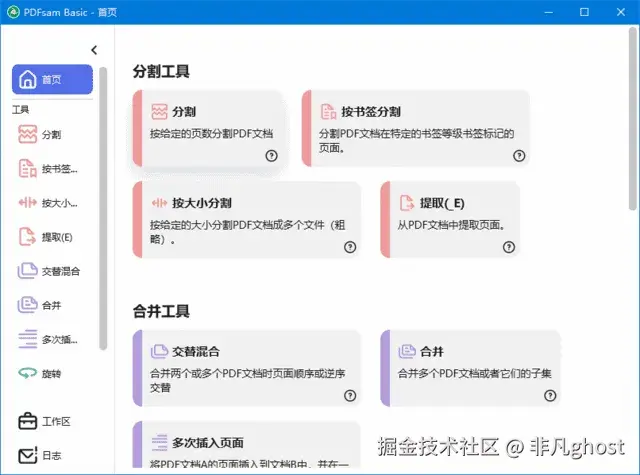640x475 pixels.
Task: Open the 分割 card in 分割工具
Action: pos(208,129)
